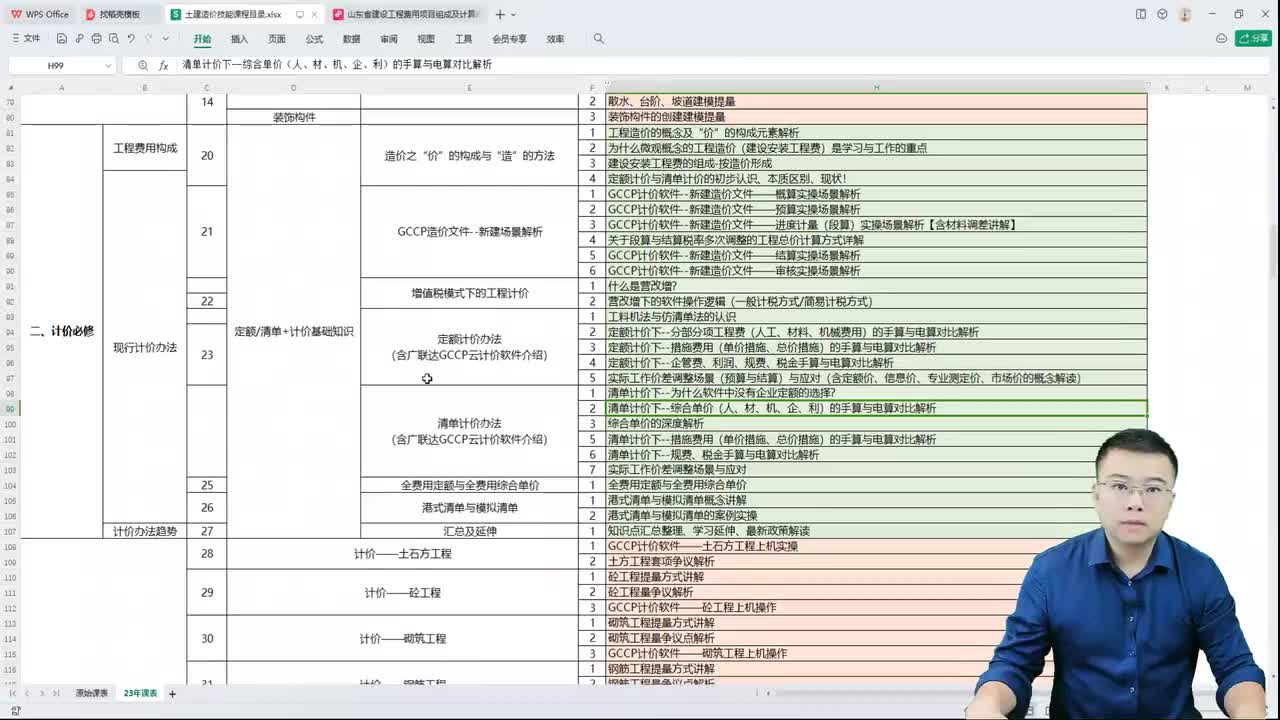Select the 公式 ribbon tab
Image resolution: width=1280 pixels, height=720 pixels.
click(314, 39)
